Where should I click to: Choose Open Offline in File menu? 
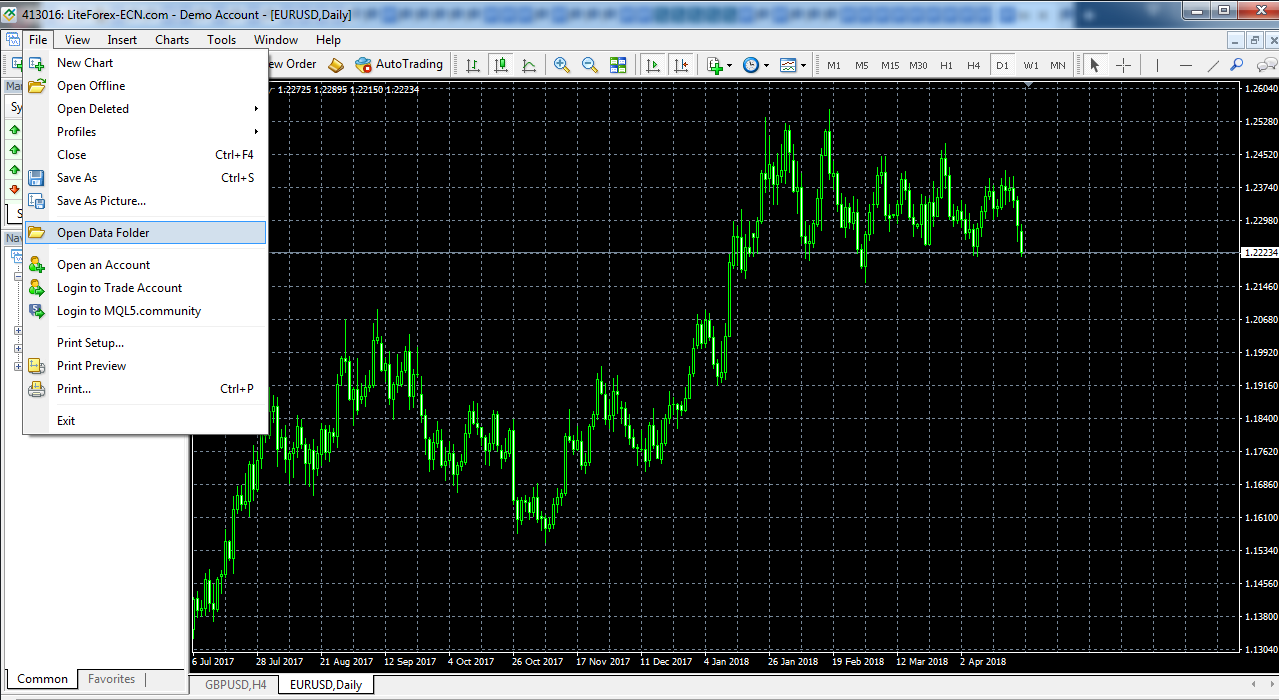(146, 86)
